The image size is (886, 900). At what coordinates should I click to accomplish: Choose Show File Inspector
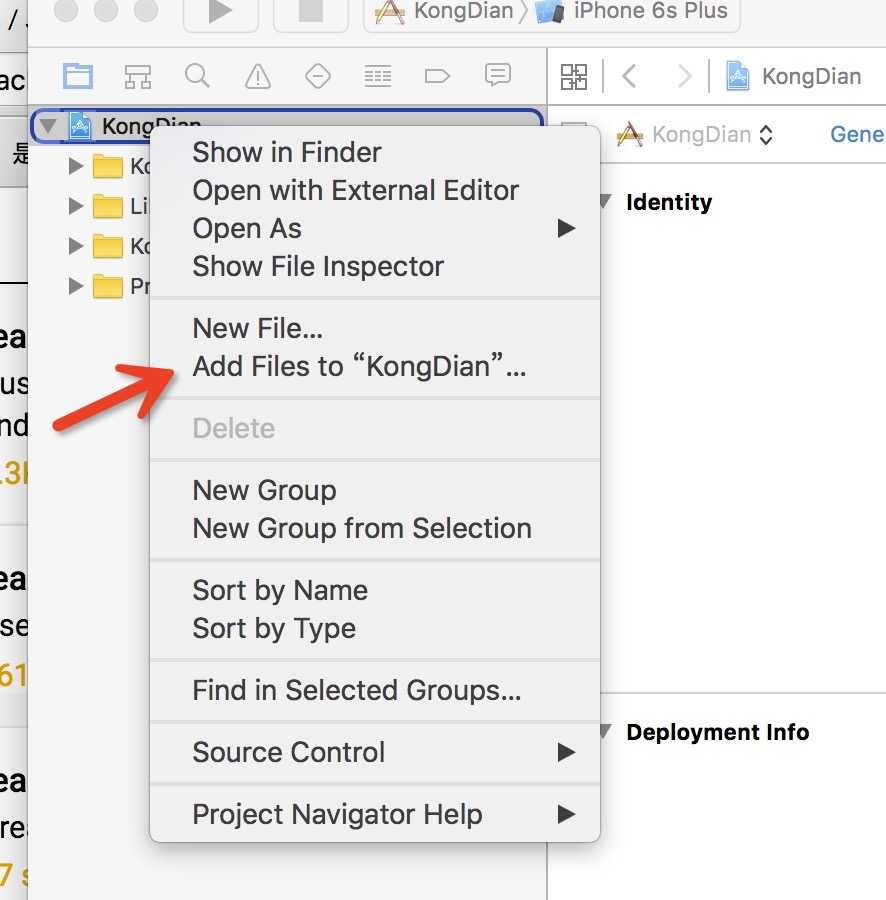coord(375,266)
